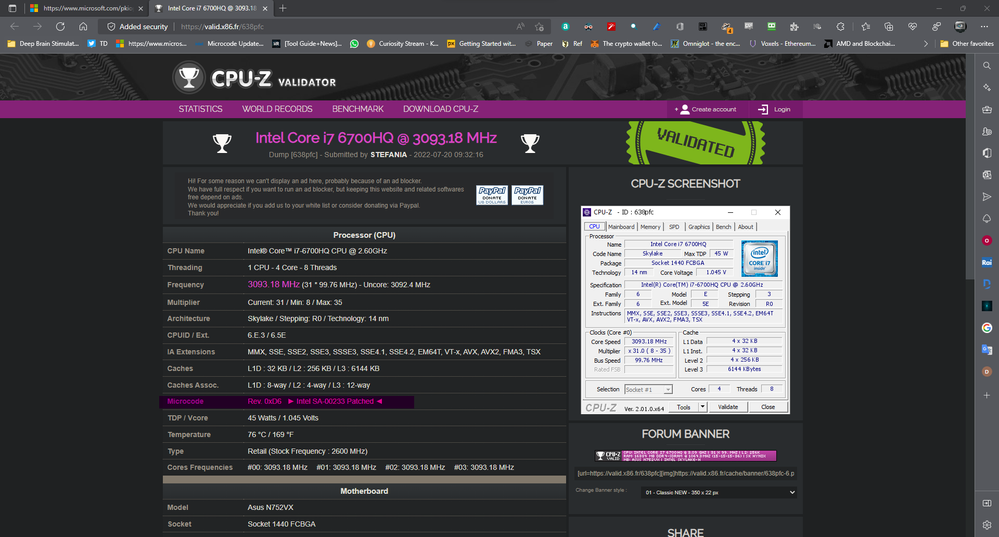The width and height of the screenshot is (999, 537).
Task: Open the Curiosity Stream bookmark
Action: click(403, 43)
